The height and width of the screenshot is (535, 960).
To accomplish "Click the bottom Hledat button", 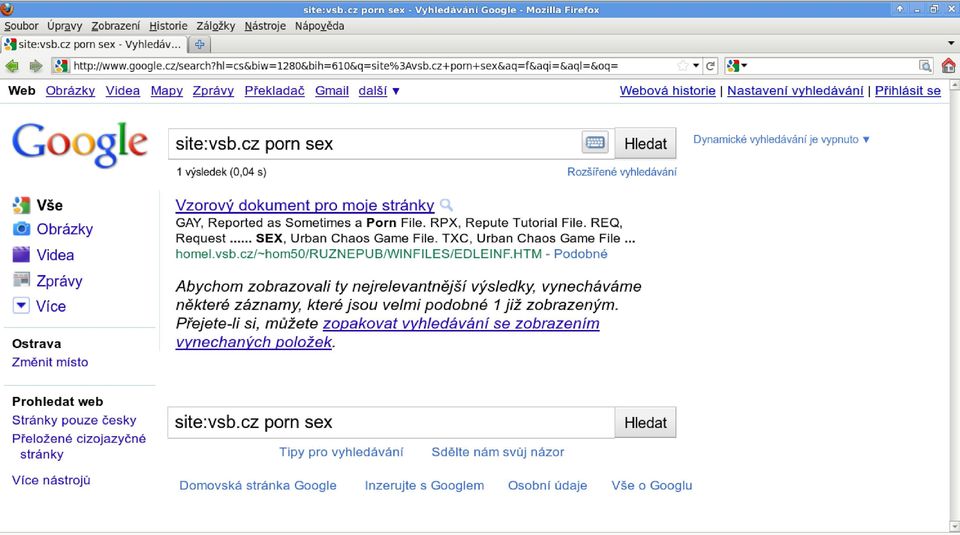I will click(x=645, y=422).
